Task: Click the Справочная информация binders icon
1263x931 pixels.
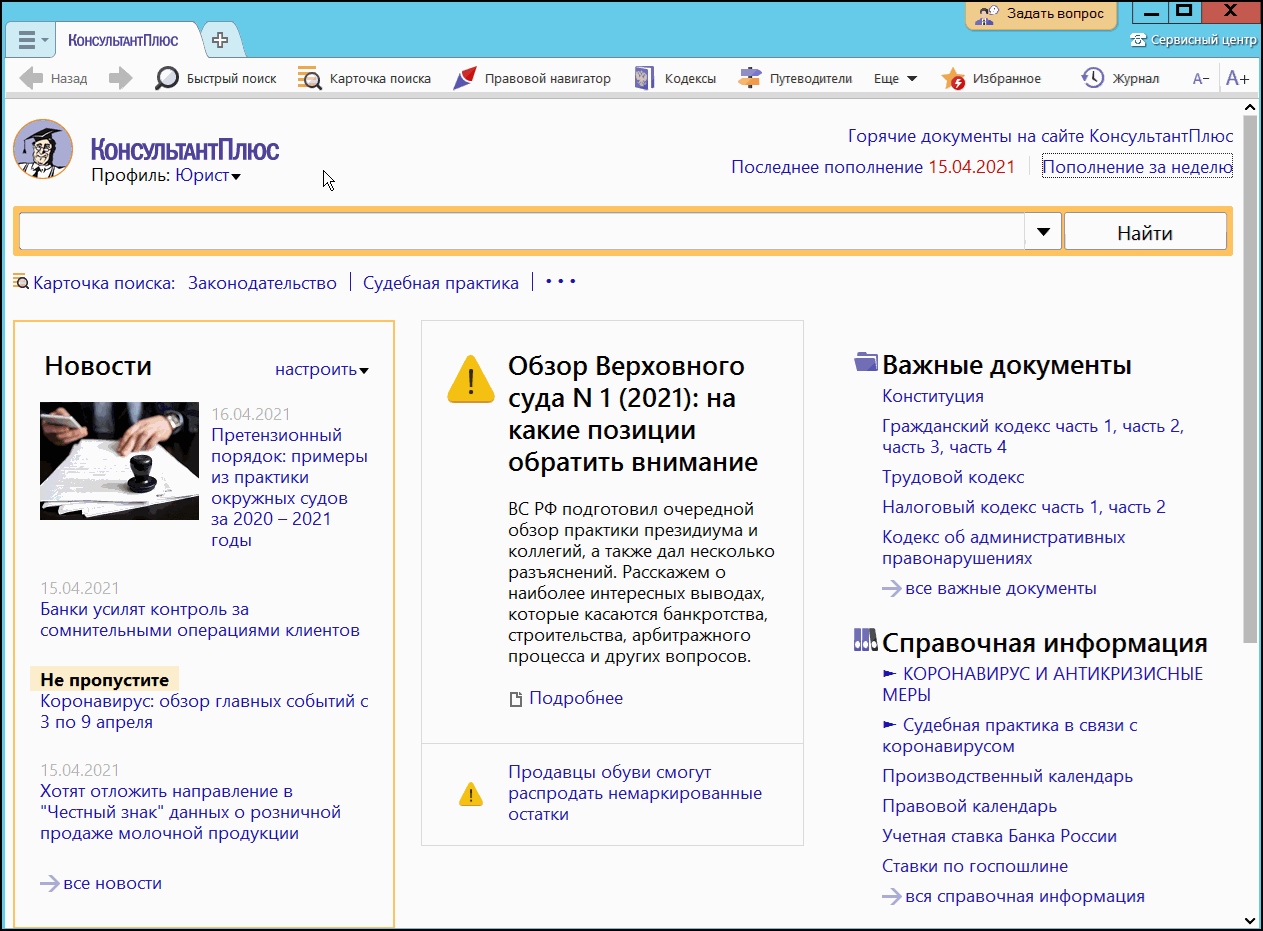Action: coord(866,640)
